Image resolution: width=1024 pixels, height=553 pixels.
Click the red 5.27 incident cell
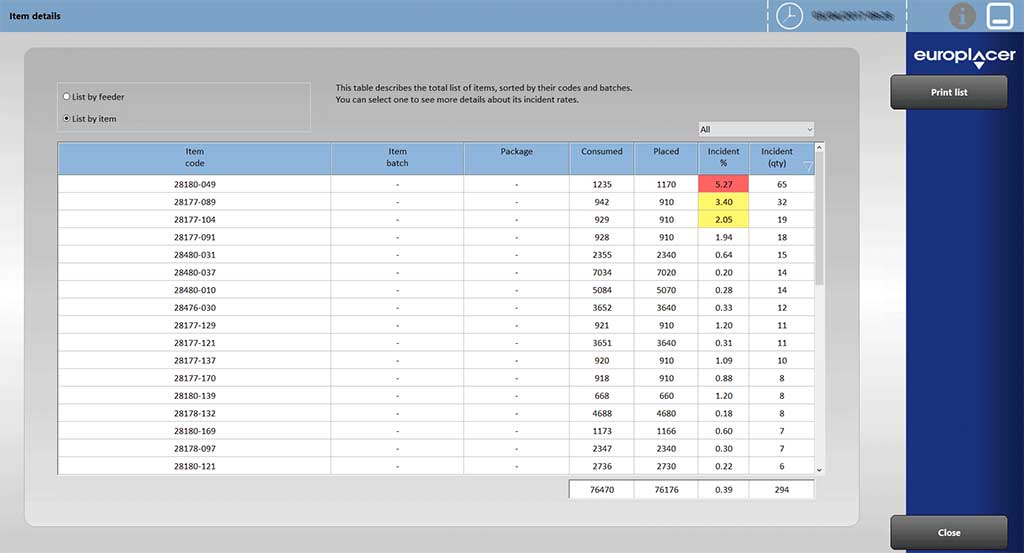point(723,185)
